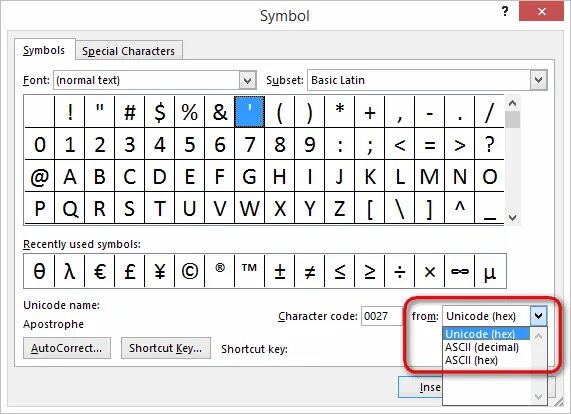Viewport: 571px width, 414px height.
Task: Select the lambda λ recent symbol
Action: (x=70, y=271)
